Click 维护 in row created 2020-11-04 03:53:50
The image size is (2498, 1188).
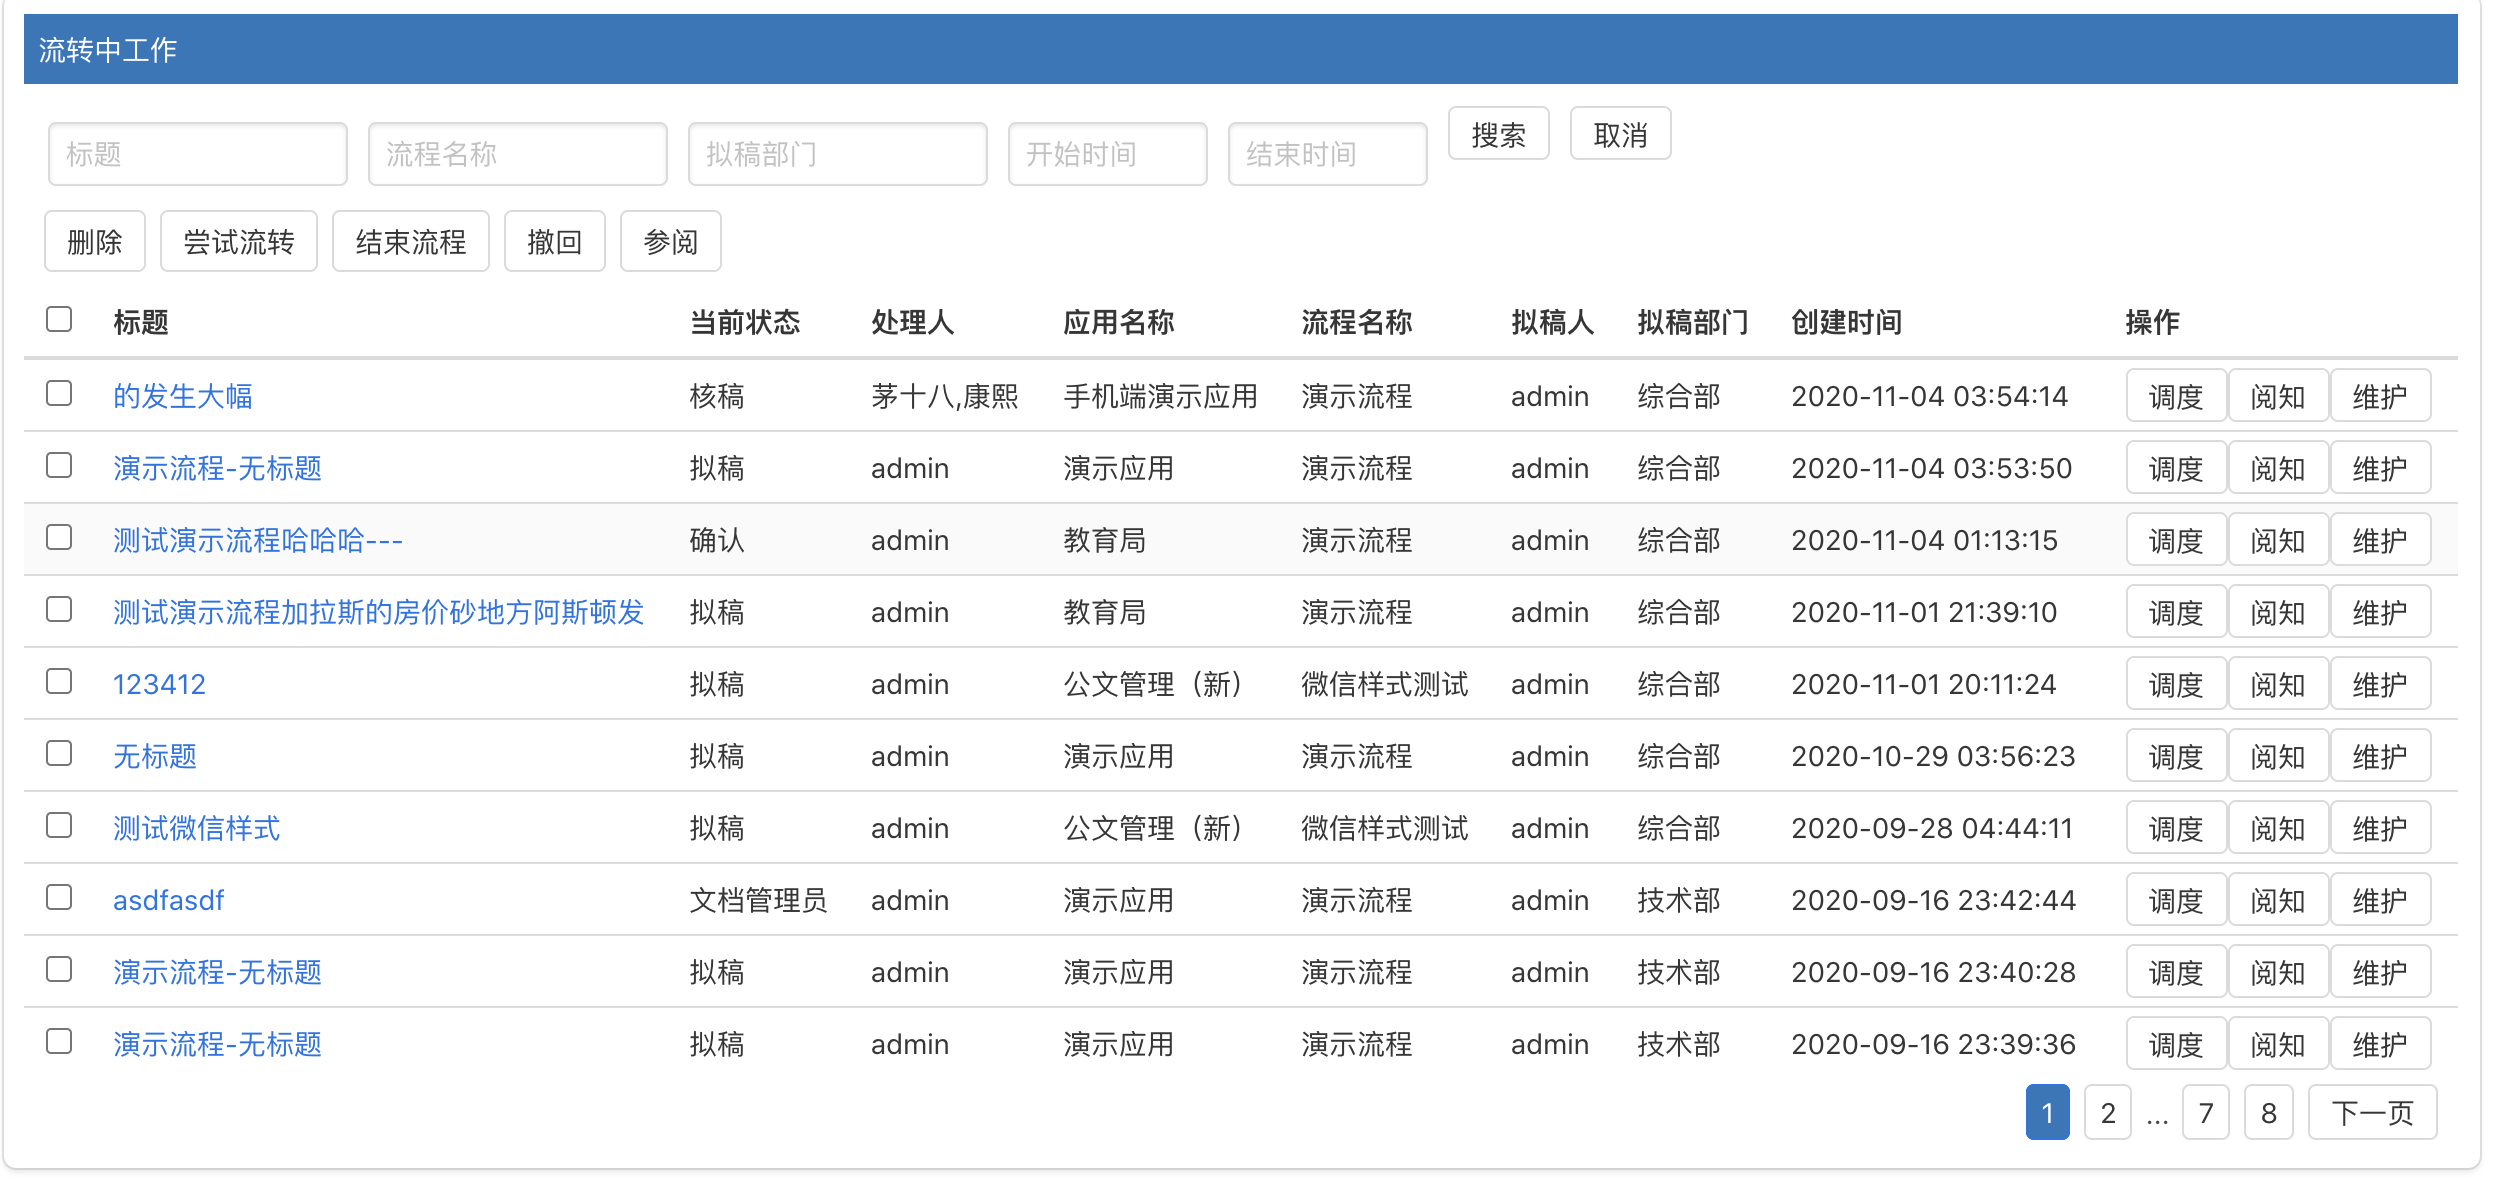tap(2381, 468)
